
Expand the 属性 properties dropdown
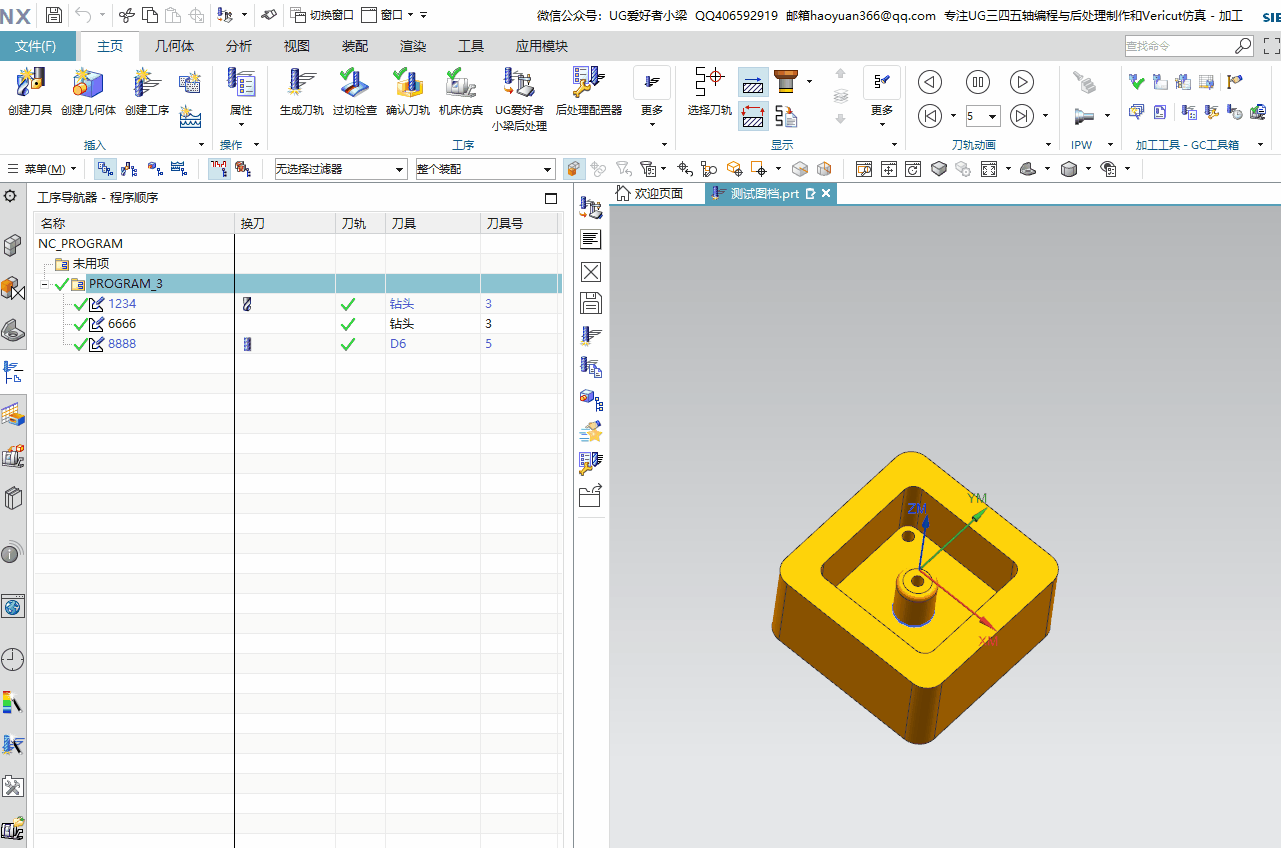point(241,125)
